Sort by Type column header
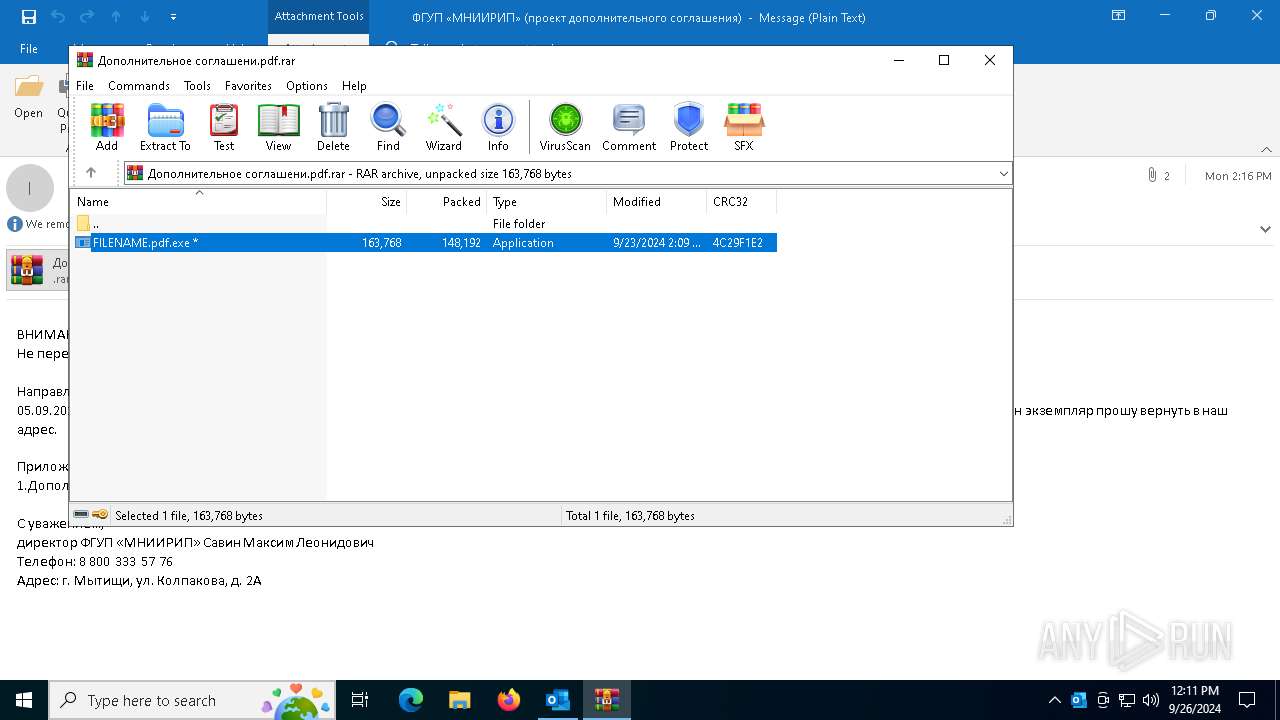The image size is (1280, 720). point(547,201)
